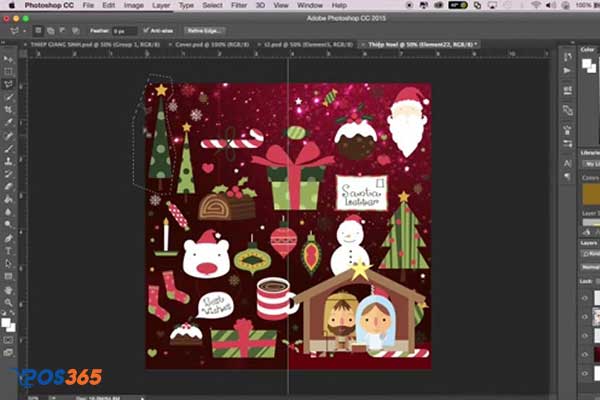Click the brown color swatch in Libraries
This screenshot has width=600, height=400.
tap(591, 194)
